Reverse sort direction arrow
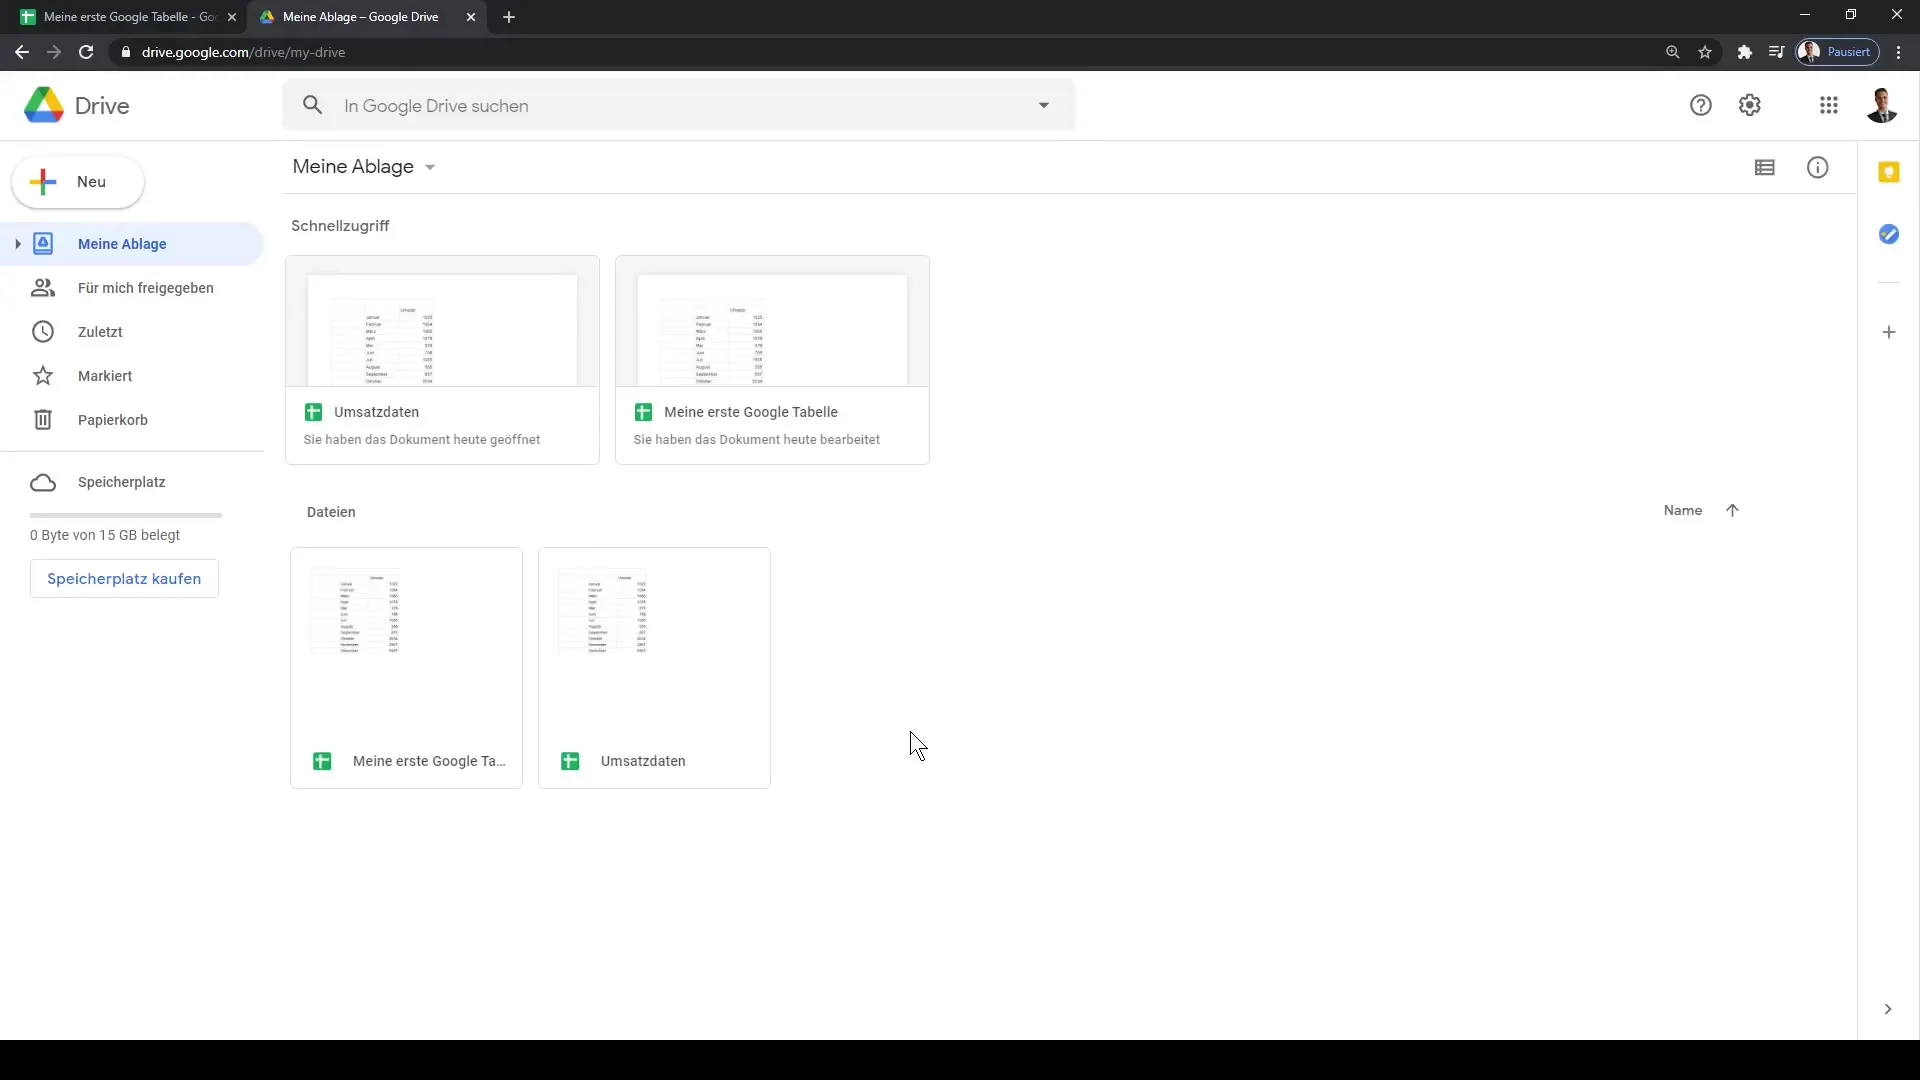1920x1080 pixels. [1732, 510]
